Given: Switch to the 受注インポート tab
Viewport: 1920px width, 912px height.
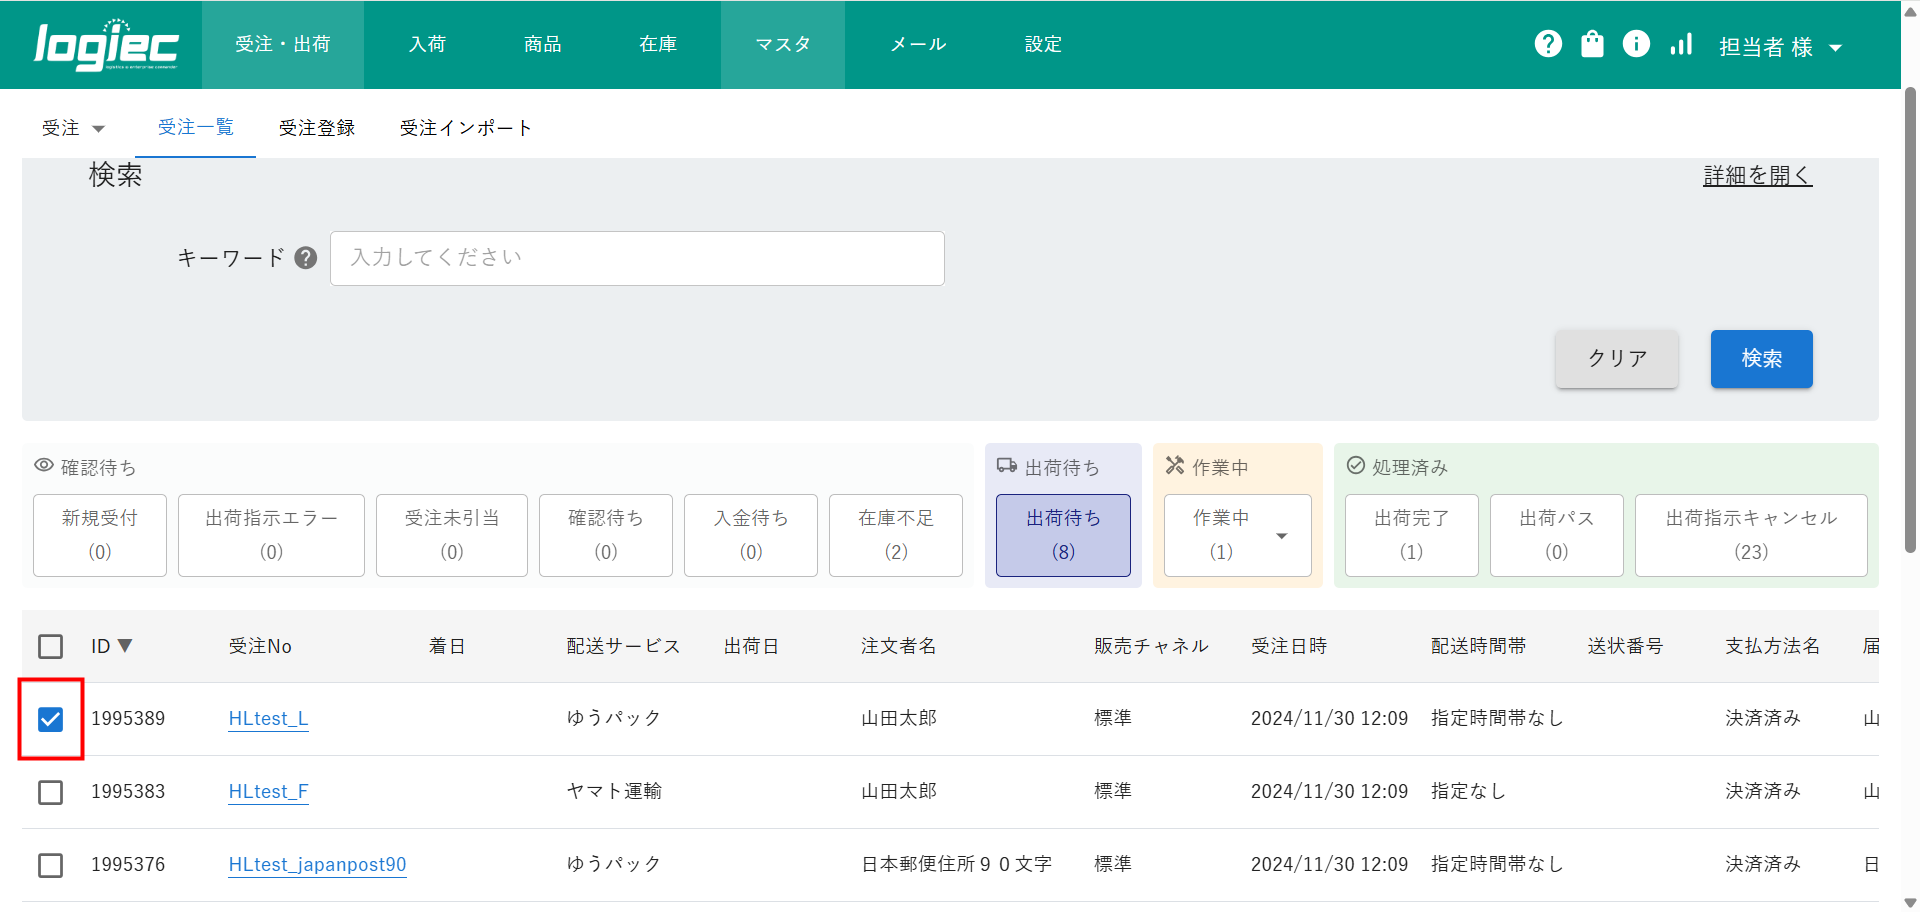Looking at the screenshot, I should coord(465,128).
